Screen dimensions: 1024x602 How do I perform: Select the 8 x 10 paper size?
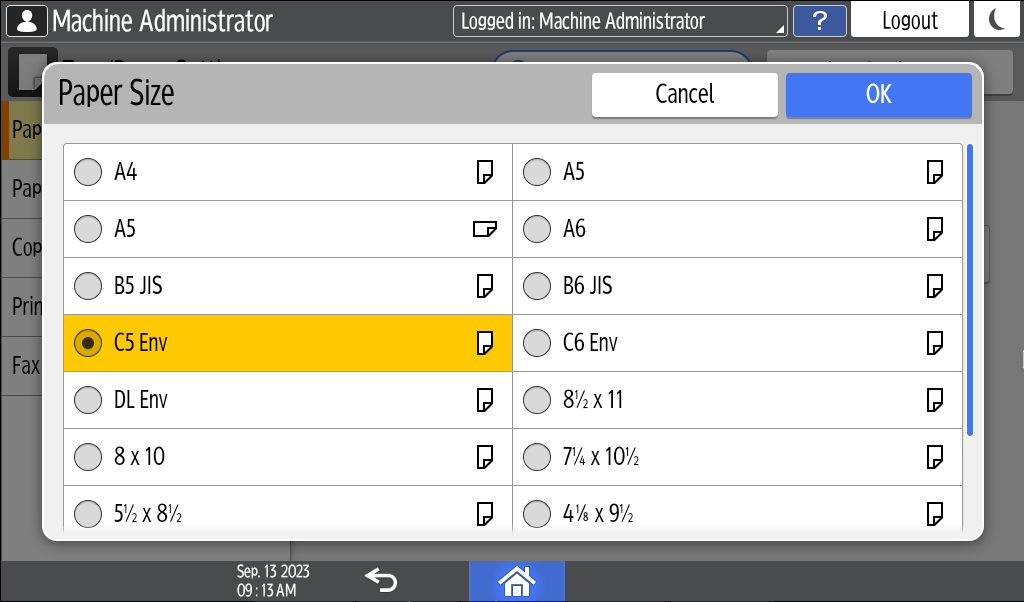(89, 458)
